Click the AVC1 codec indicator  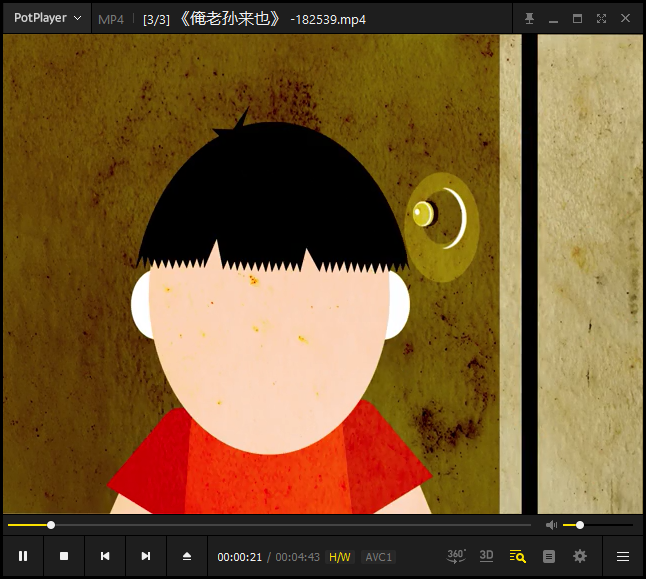point(378,557)
